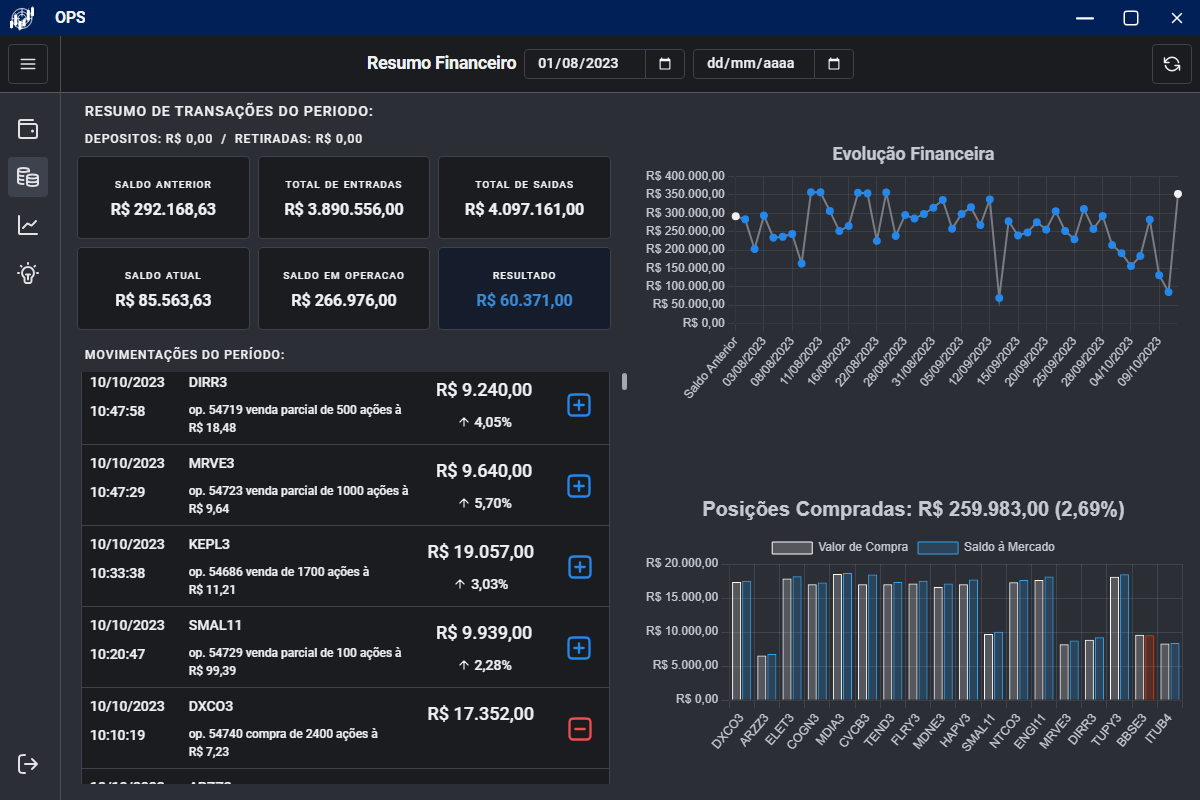Click the R$ 19.057,00 value

(481, 552)
